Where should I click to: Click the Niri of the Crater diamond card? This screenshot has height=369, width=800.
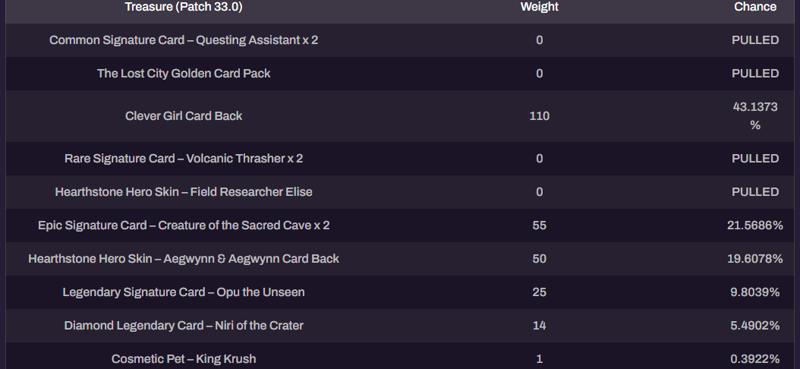pyautogui.click(x=184, y=326)
